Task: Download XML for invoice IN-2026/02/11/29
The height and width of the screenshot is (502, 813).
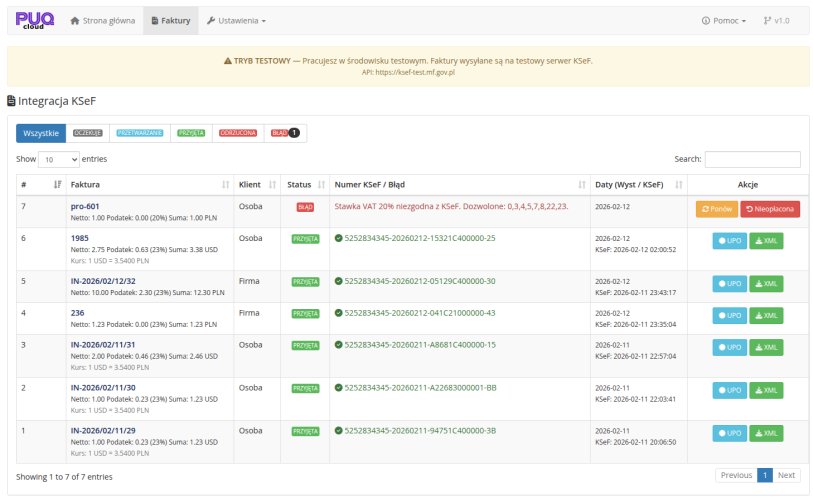Action: pyautogui.click(x=766, y=433)
